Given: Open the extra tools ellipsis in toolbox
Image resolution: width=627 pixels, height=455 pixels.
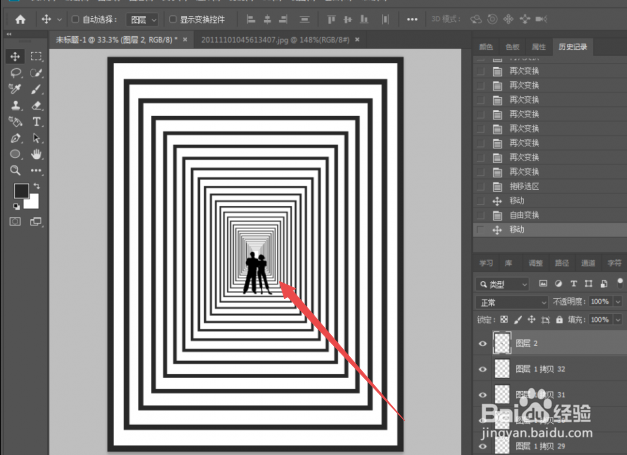Looking at the screenshot, I should [36, 170].
